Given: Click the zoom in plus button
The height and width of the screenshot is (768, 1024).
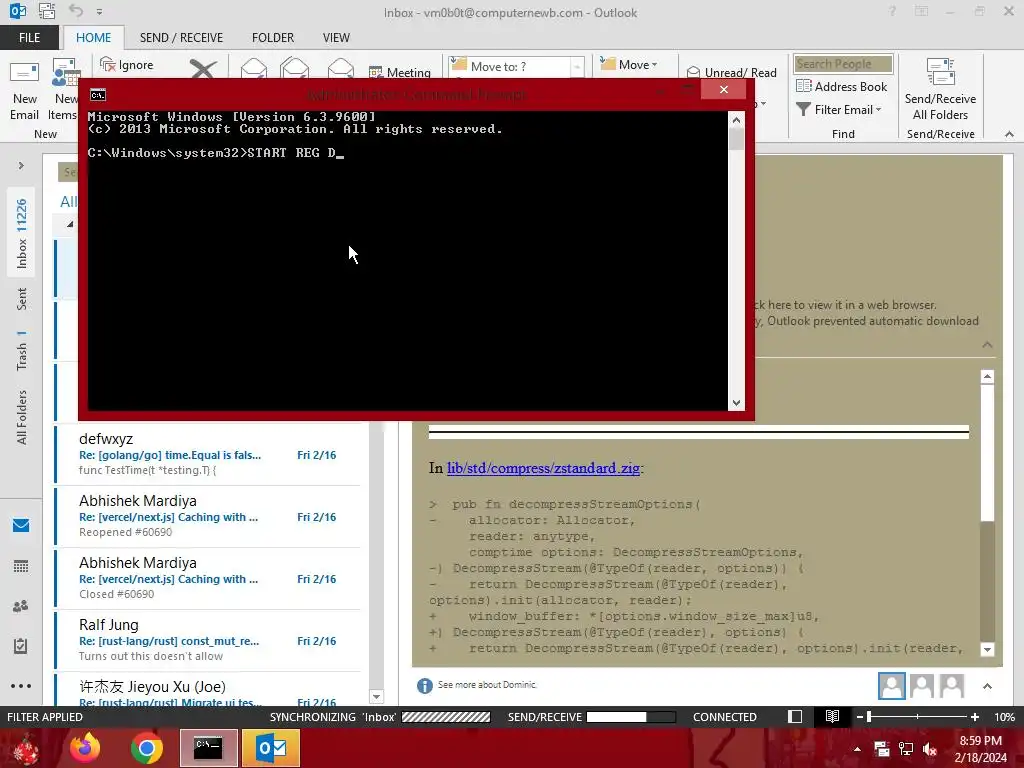Looking at the screenshot, I should [x=974, y=716].
